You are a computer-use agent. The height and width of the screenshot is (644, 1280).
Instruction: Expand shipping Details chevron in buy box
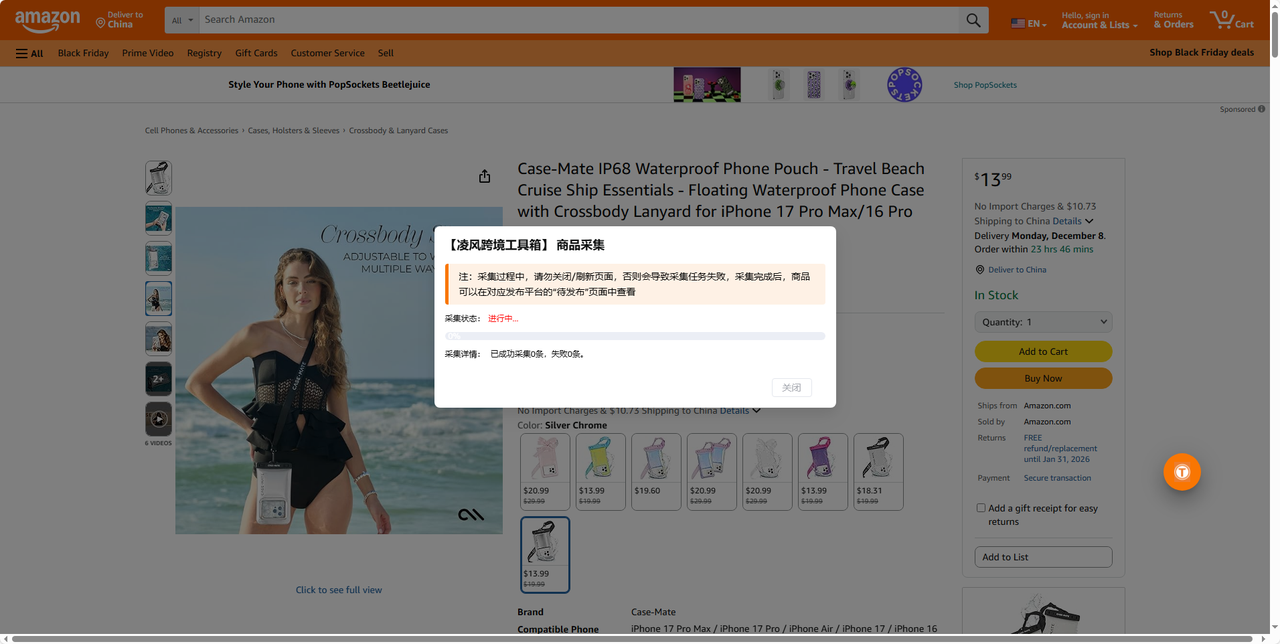[1089, 221]
